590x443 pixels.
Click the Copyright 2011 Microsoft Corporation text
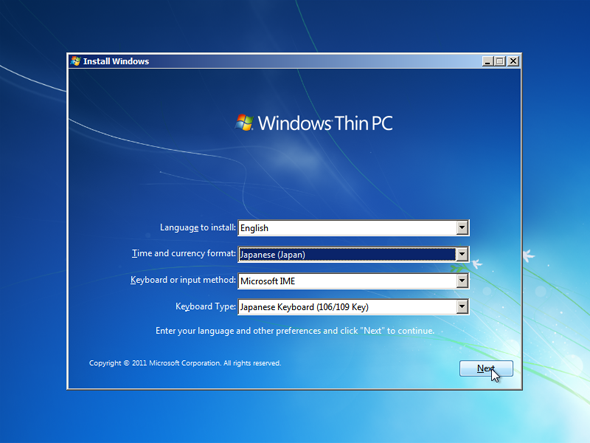pyautogui.click(x=185, y=363)
